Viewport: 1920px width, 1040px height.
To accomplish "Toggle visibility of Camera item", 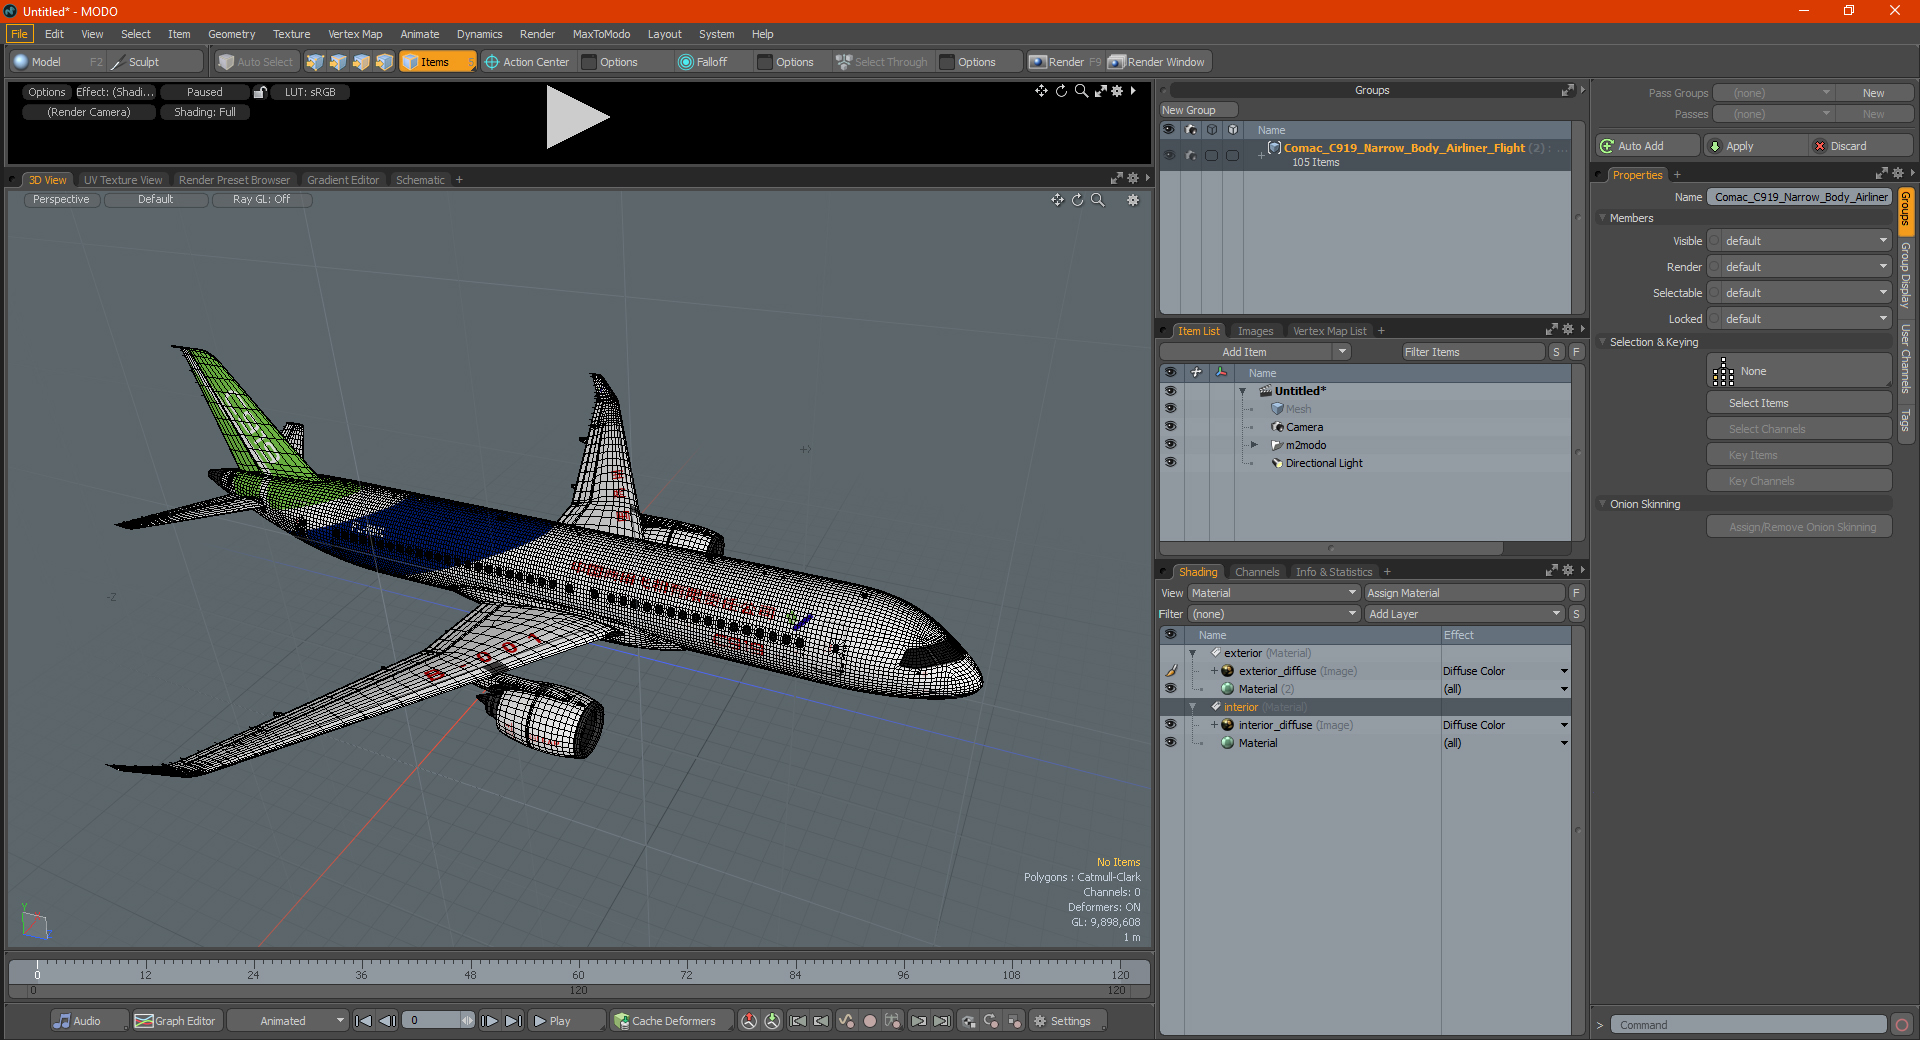I will tap(1170, 427).
